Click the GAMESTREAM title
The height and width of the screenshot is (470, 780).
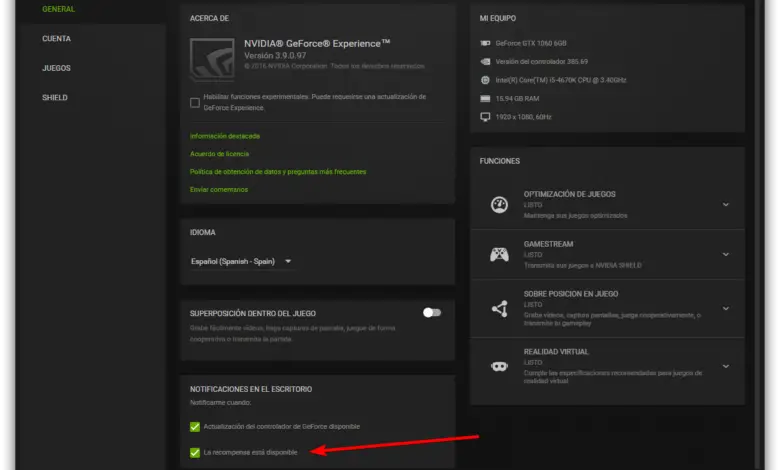[548, 244]
